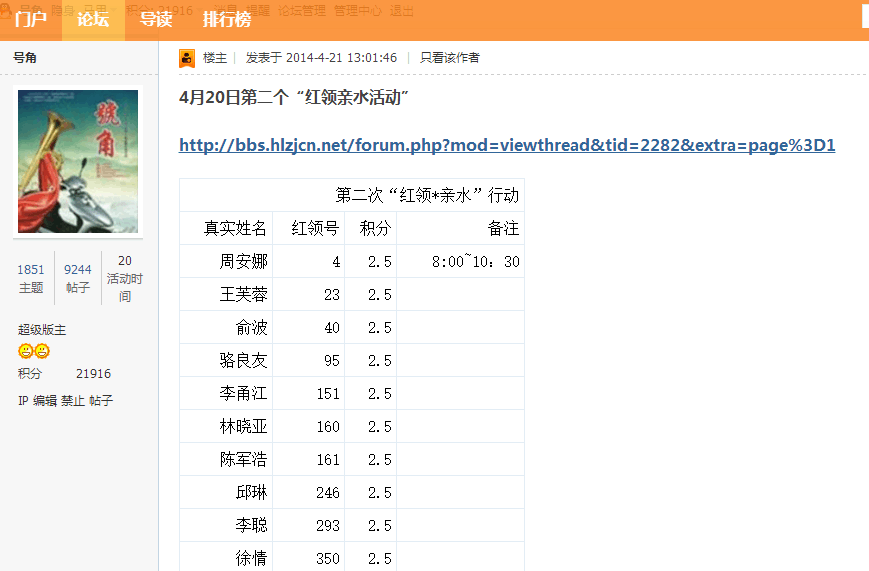View the 1851 主题 count link
Screen dimensions: 869x571
pyautogui.click(x=31, y=278)
